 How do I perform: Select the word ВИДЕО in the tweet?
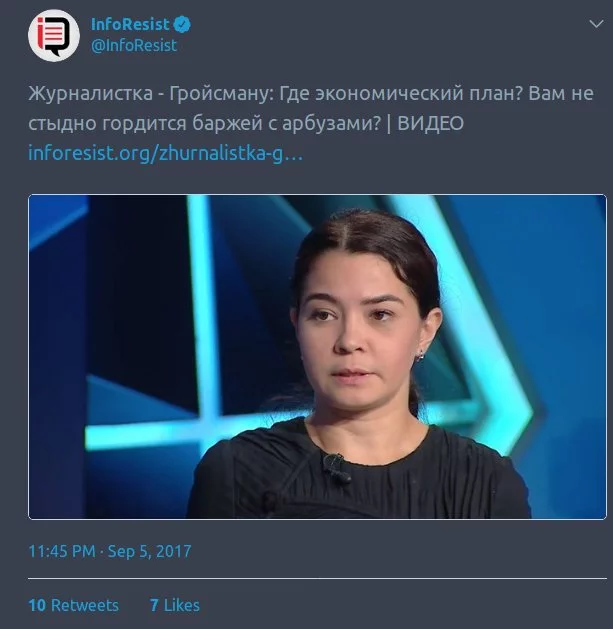coord(430,123)
